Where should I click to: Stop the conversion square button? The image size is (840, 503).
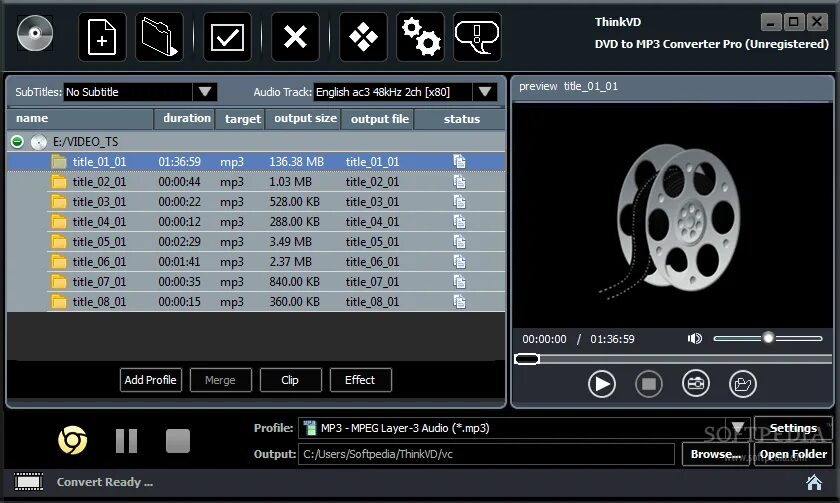178,441
